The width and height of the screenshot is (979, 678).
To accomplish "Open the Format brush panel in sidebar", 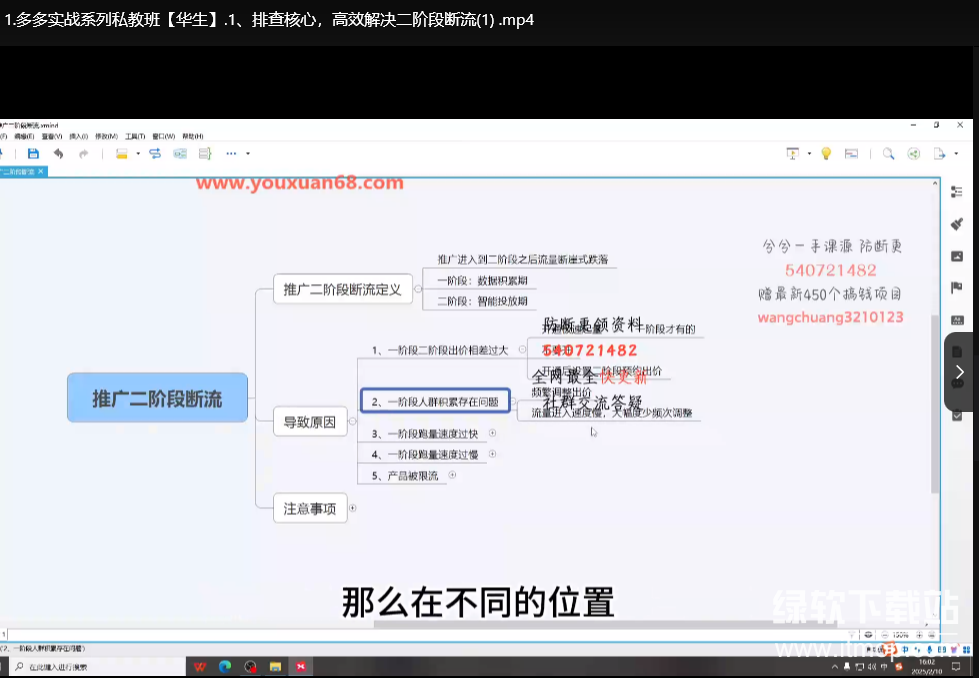I will (956, 224).
